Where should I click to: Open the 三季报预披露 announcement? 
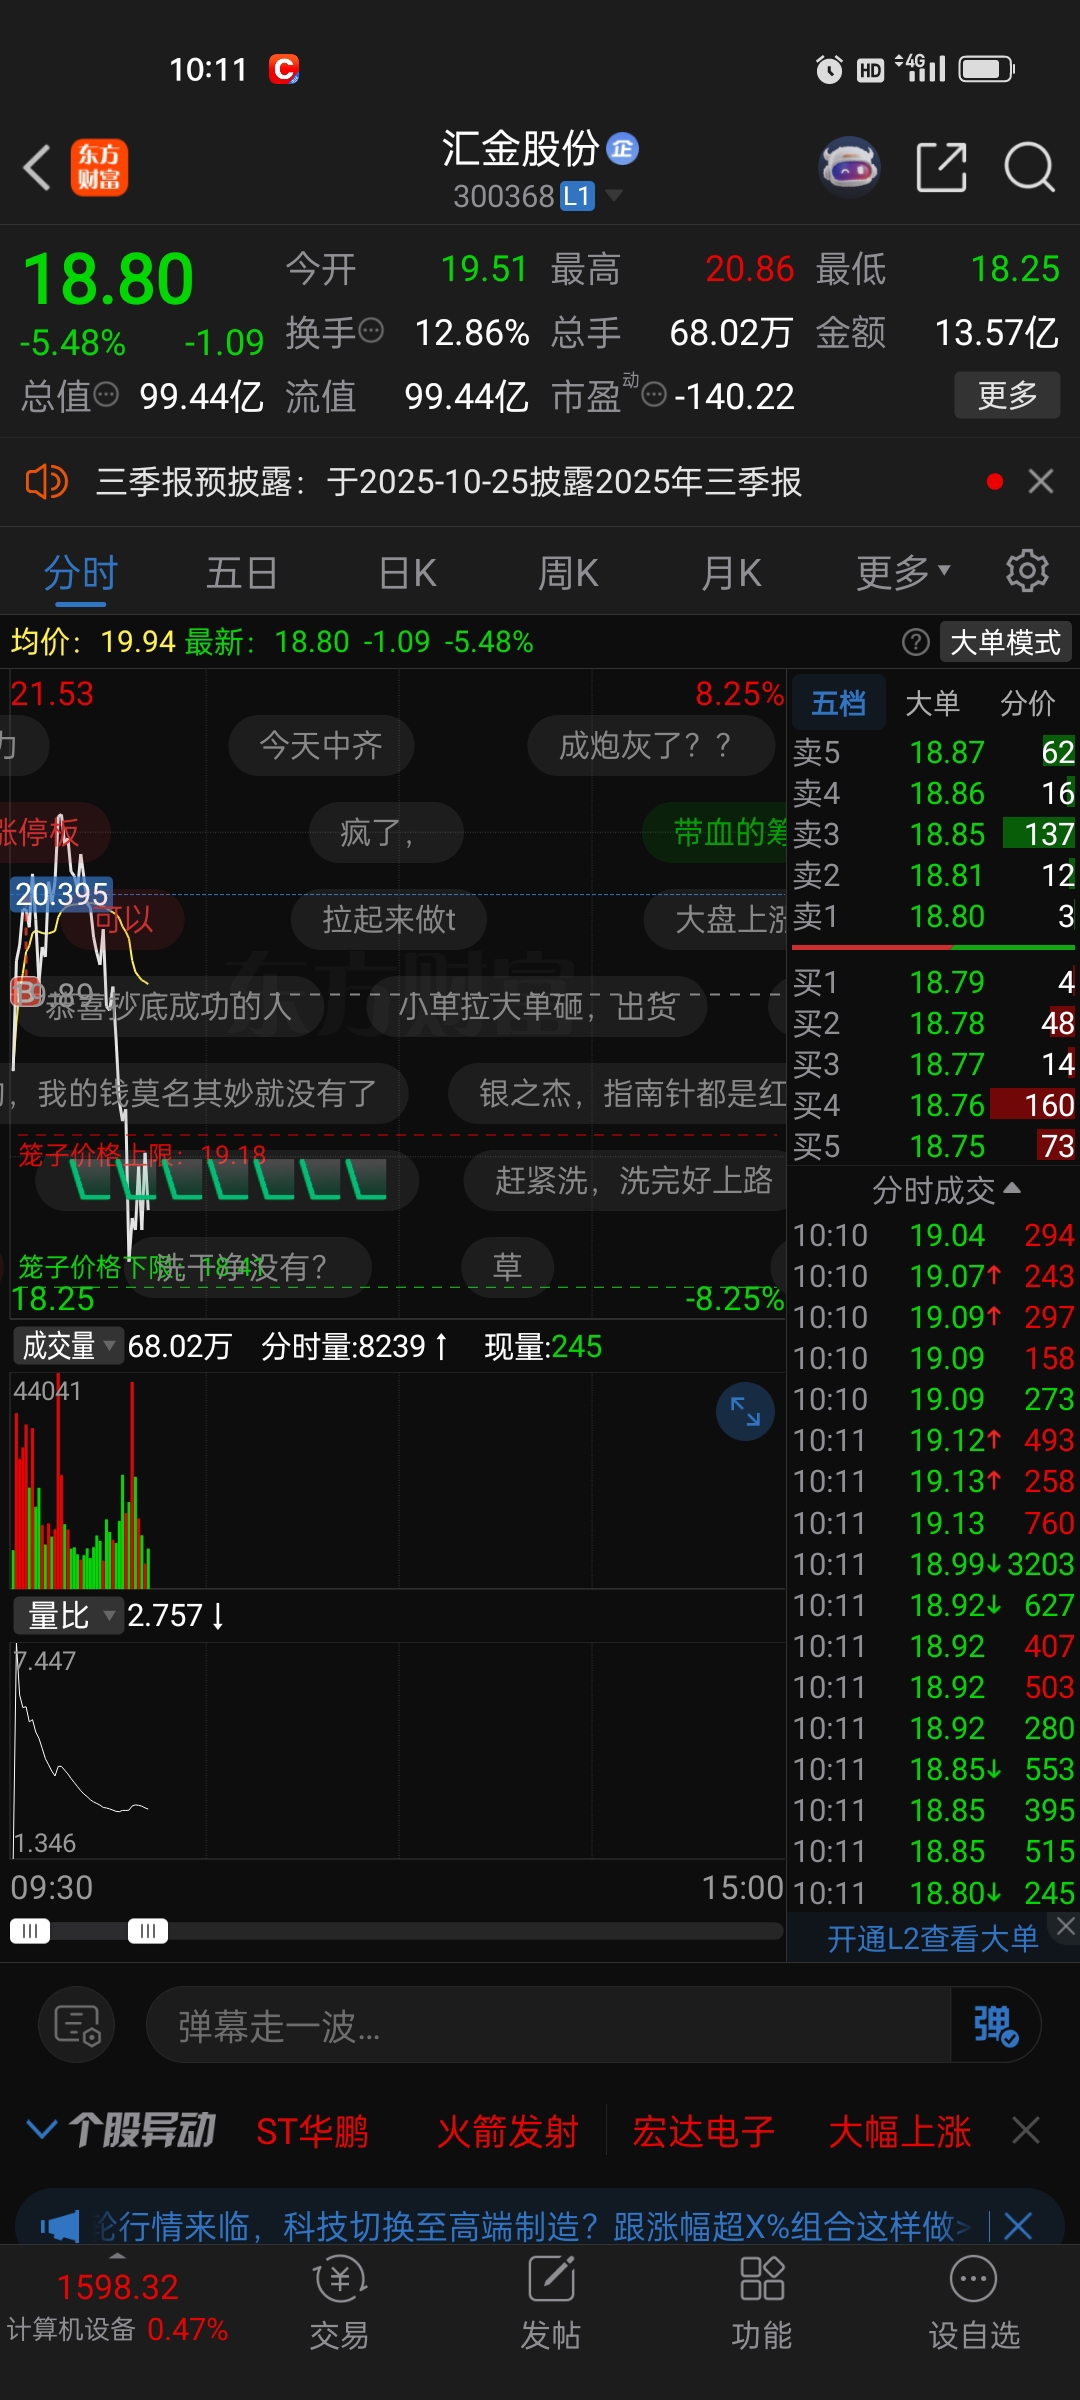pos(449,482)
